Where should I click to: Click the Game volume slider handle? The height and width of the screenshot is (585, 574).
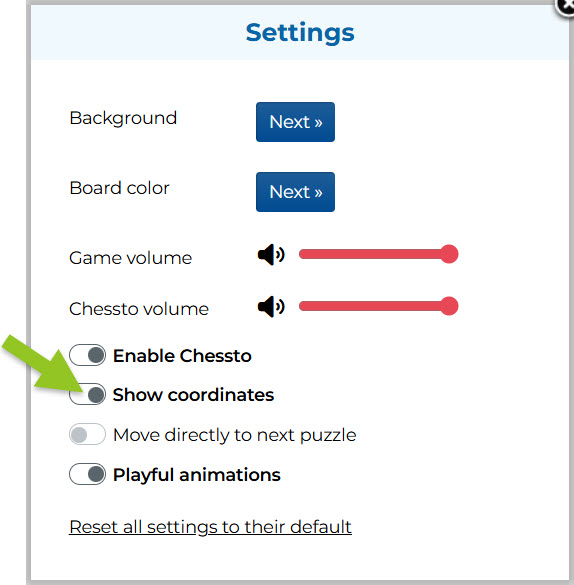pos(449,254)
